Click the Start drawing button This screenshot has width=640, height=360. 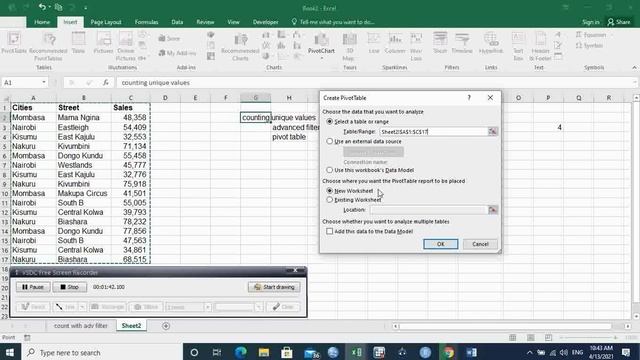click(274, 287)
